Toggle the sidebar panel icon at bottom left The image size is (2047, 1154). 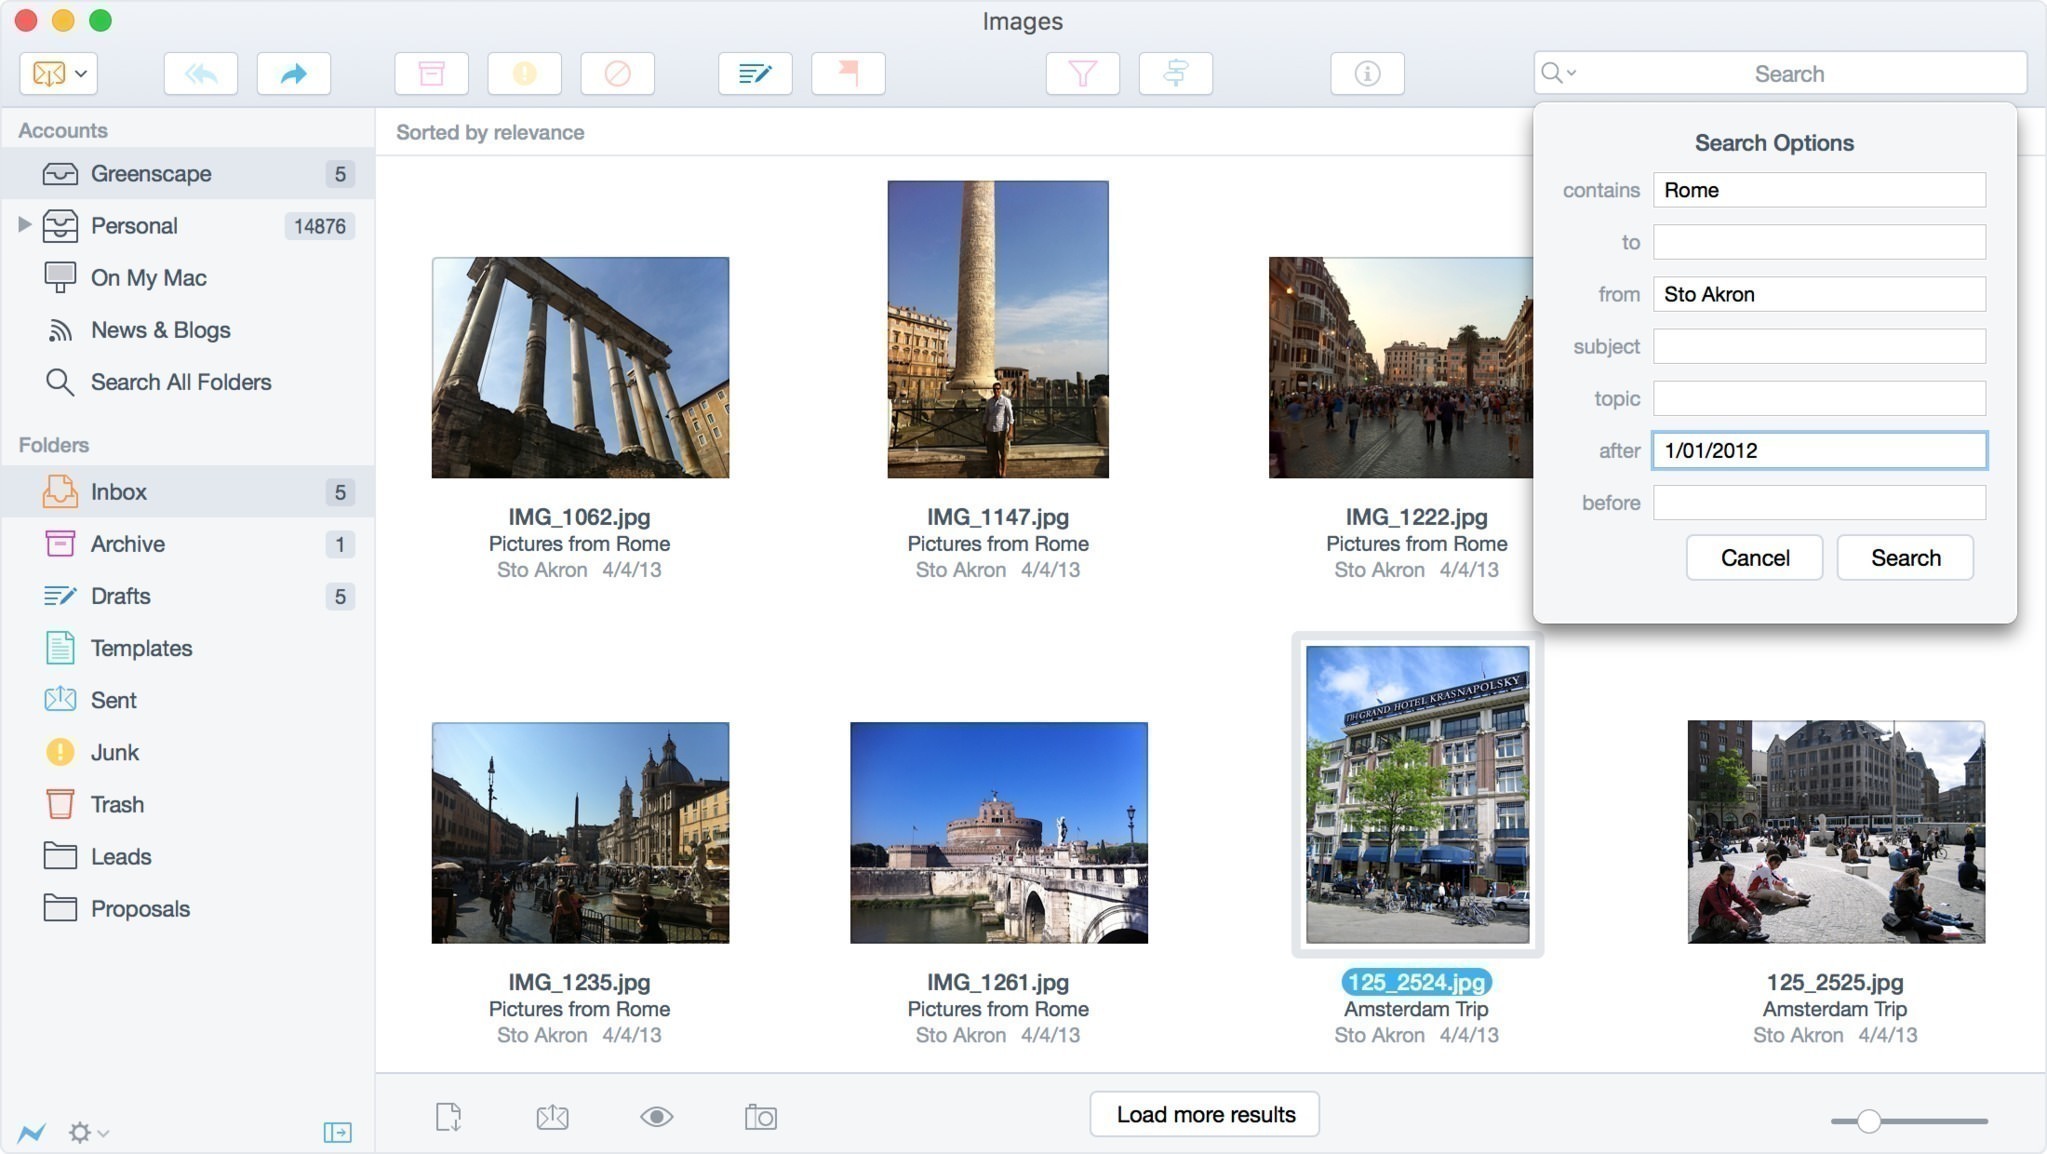(337, 1132)
